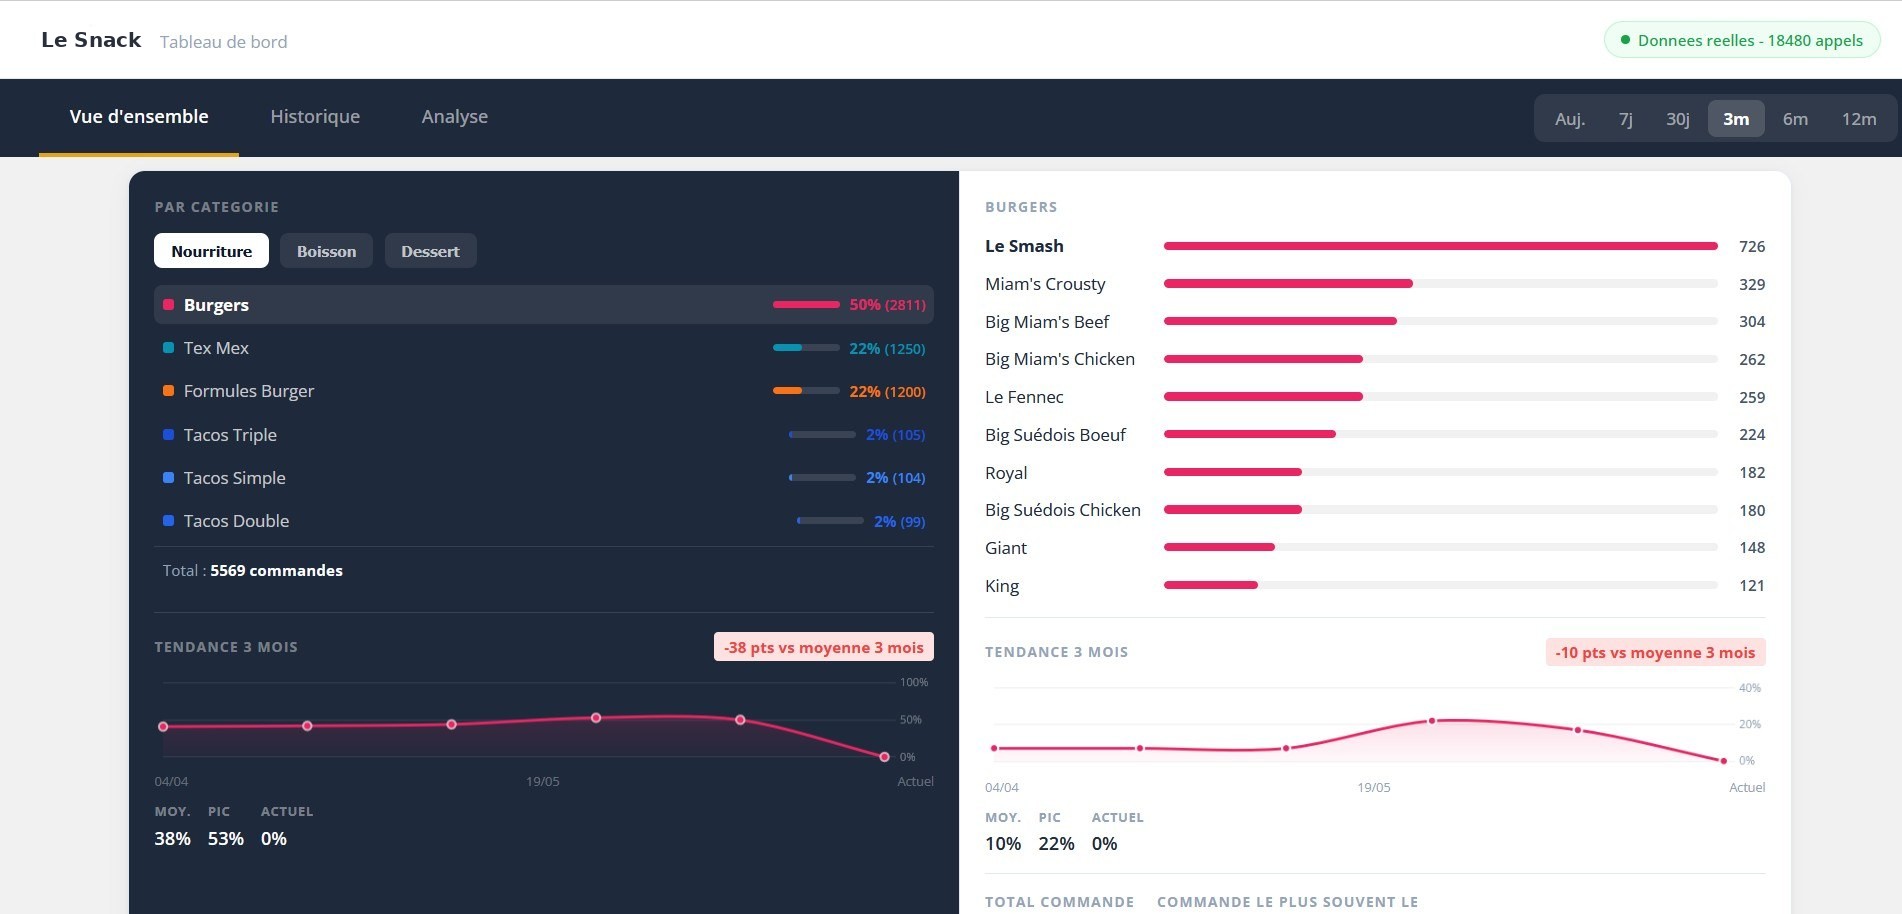1902x914 pixels.
Task: Click the orange Formules Burger color square
Action: 169,391
